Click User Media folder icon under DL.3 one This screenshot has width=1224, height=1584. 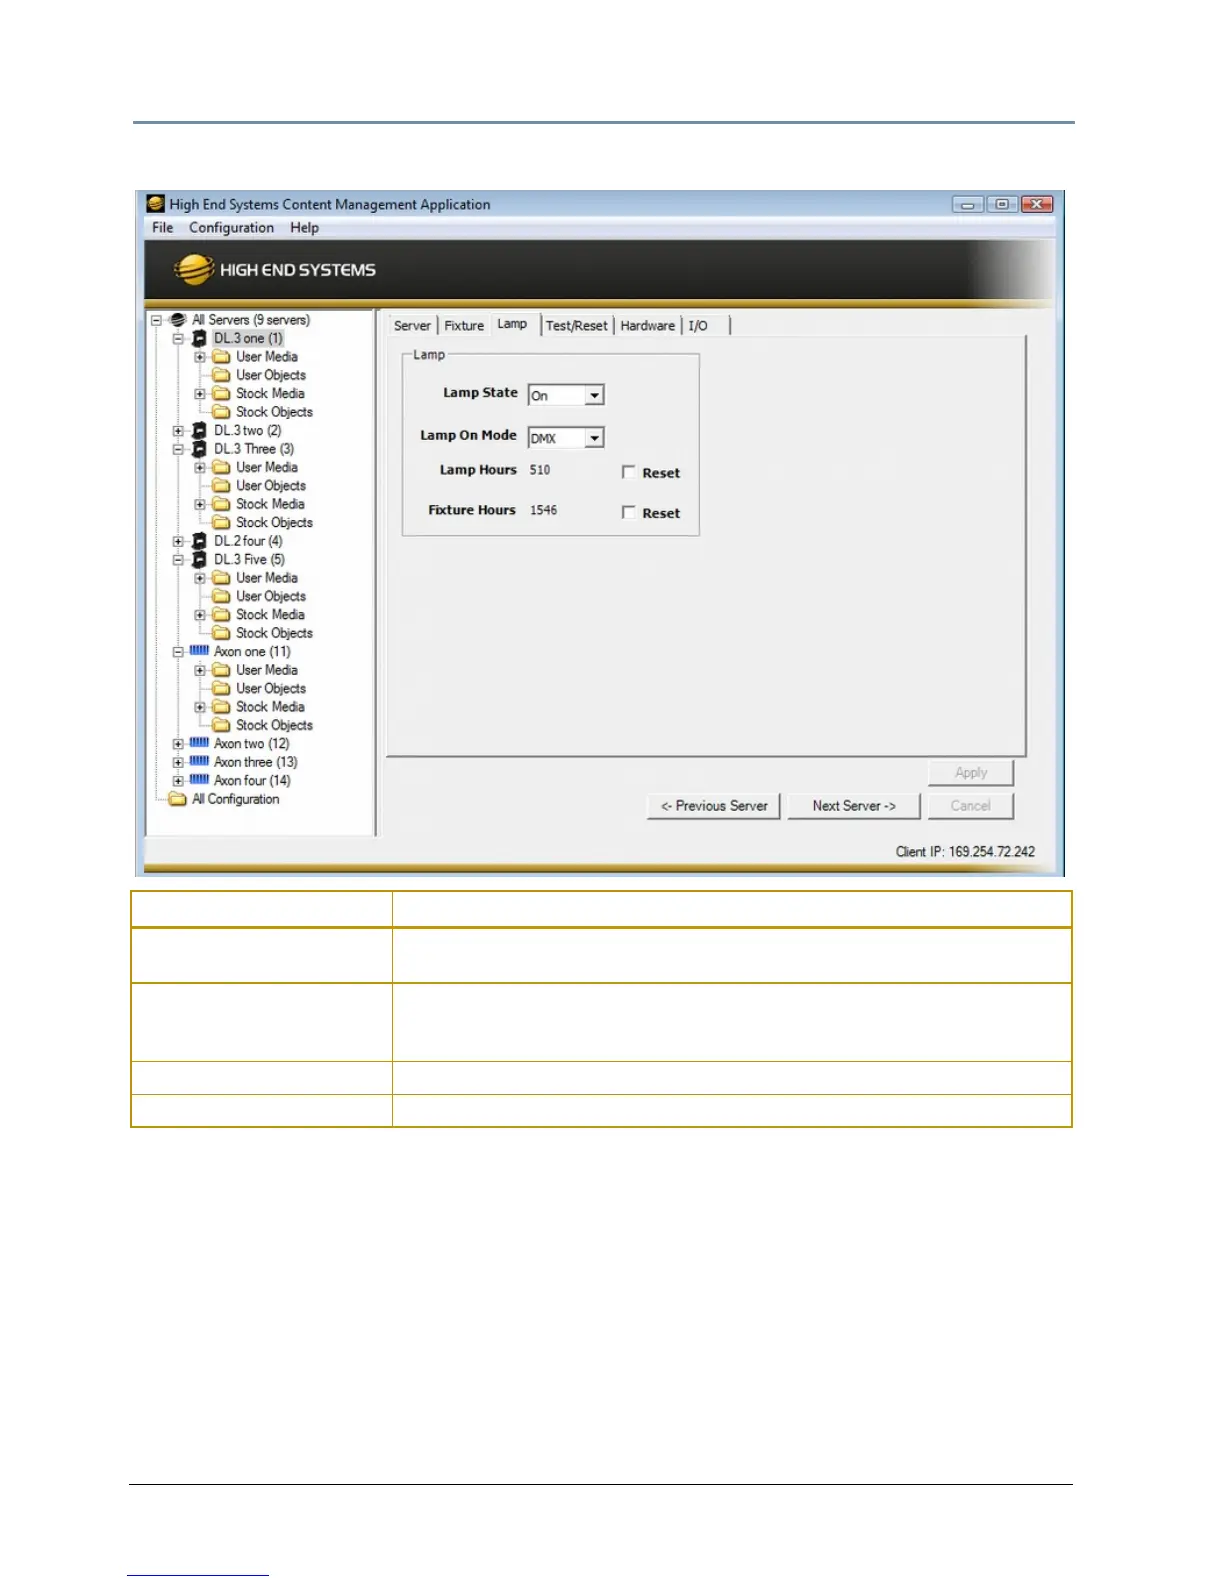pyautogui.click(x=221, y=357)
